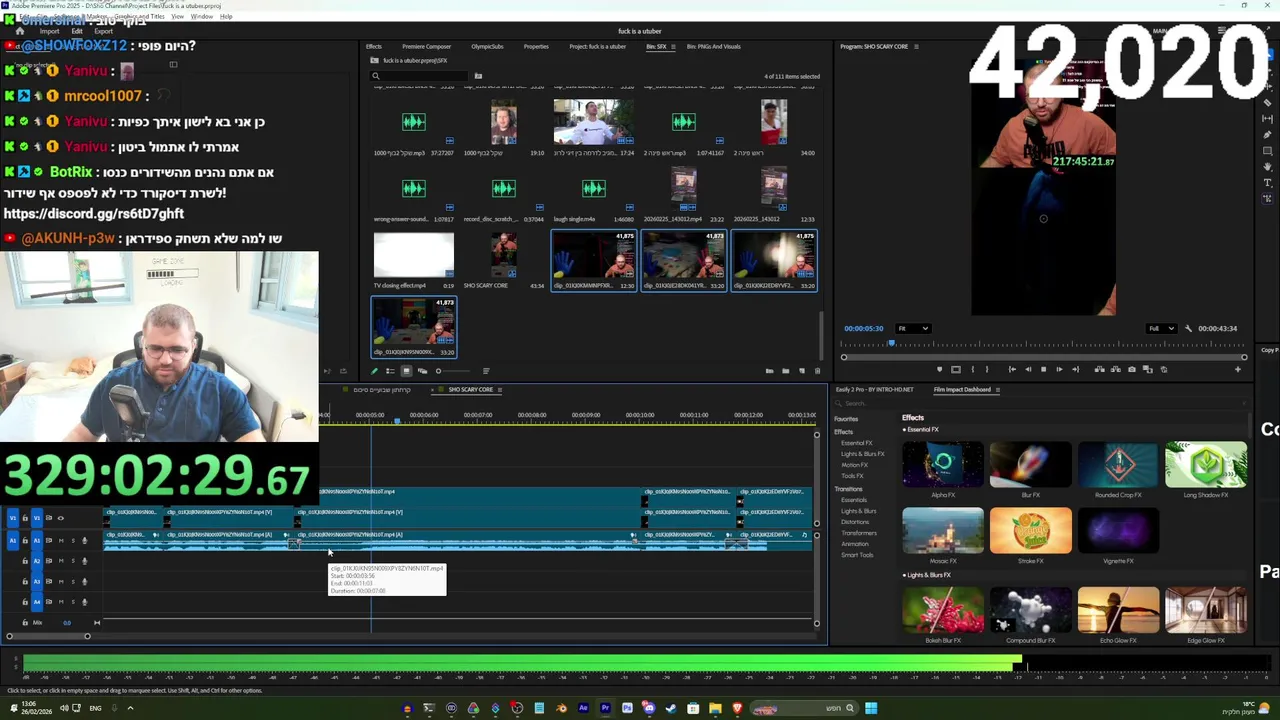Open Film Impact Dashboard panel menu

(x=997, y=390)
